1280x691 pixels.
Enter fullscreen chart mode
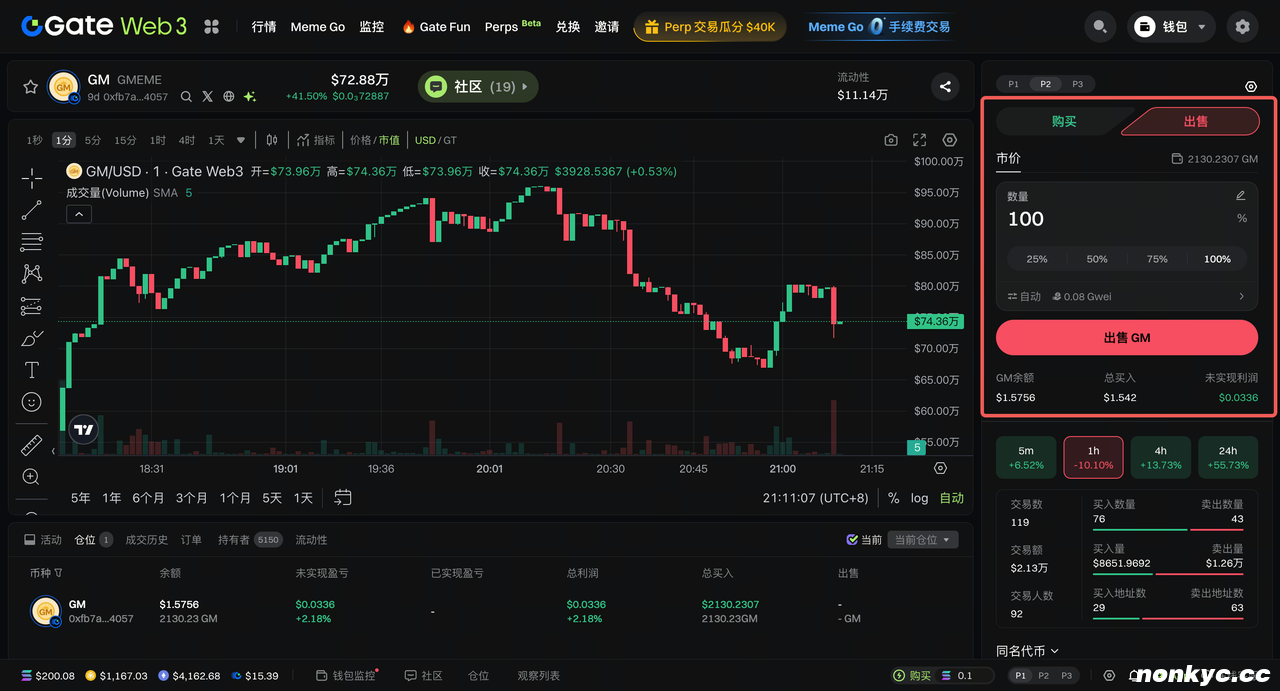coord(920,140)
